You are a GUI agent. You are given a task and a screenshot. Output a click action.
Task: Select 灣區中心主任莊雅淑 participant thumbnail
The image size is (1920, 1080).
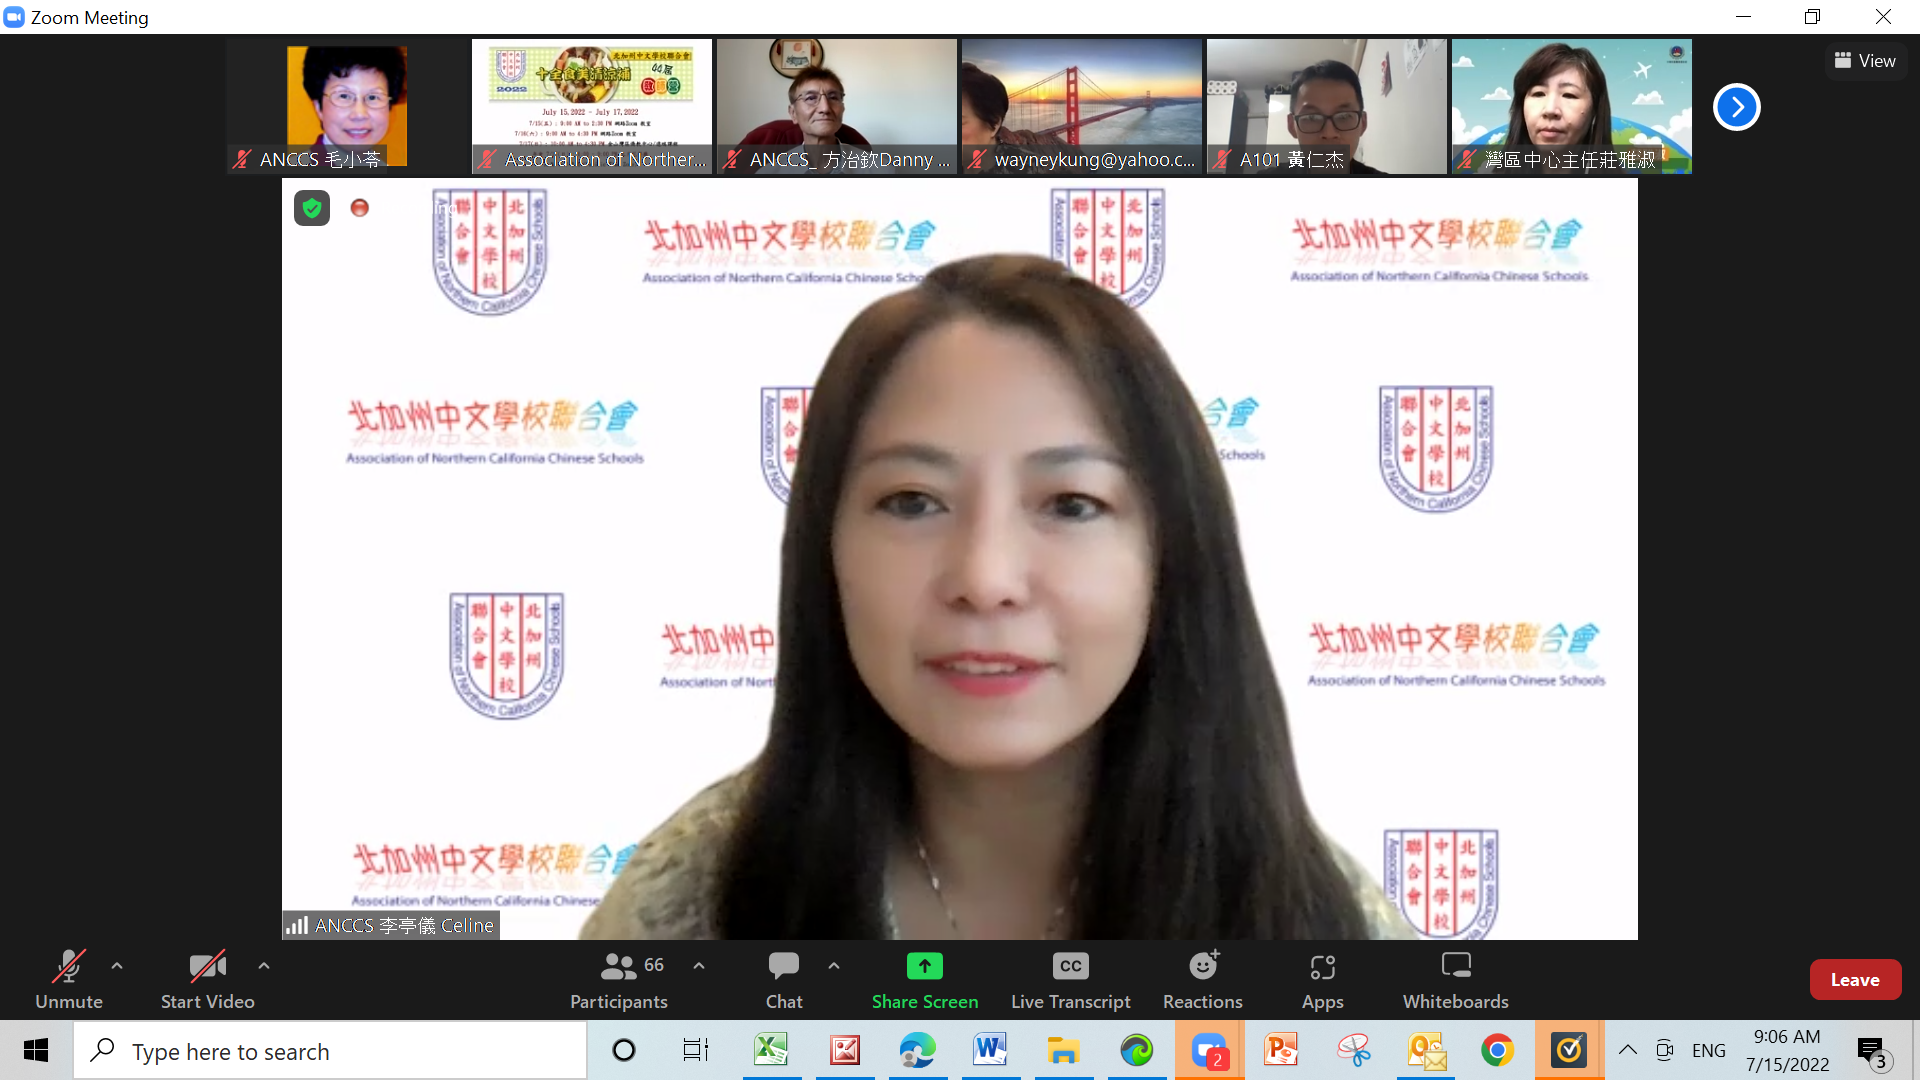(1572, 106)
